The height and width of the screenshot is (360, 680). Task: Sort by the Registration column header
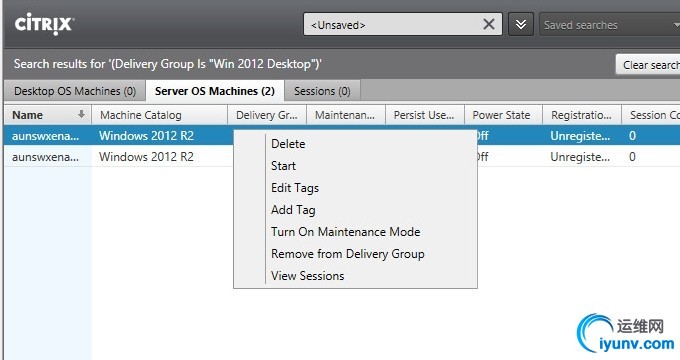[582, 115]
